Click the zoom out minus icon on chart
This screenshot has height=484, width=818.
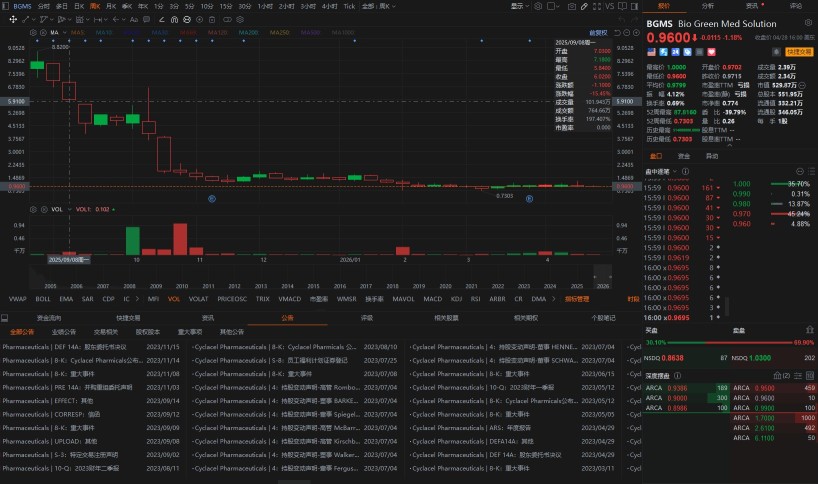tap(627, 32)
